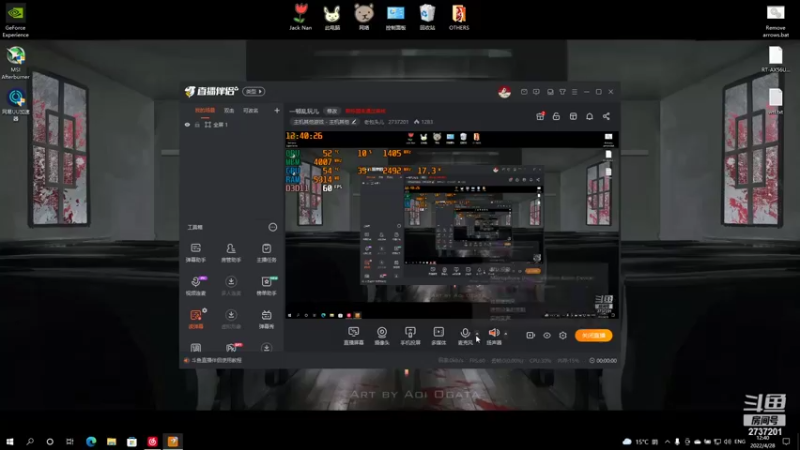Open the shop icon in room header
Viewport: 800px width, 450px height.
(573, 116)
